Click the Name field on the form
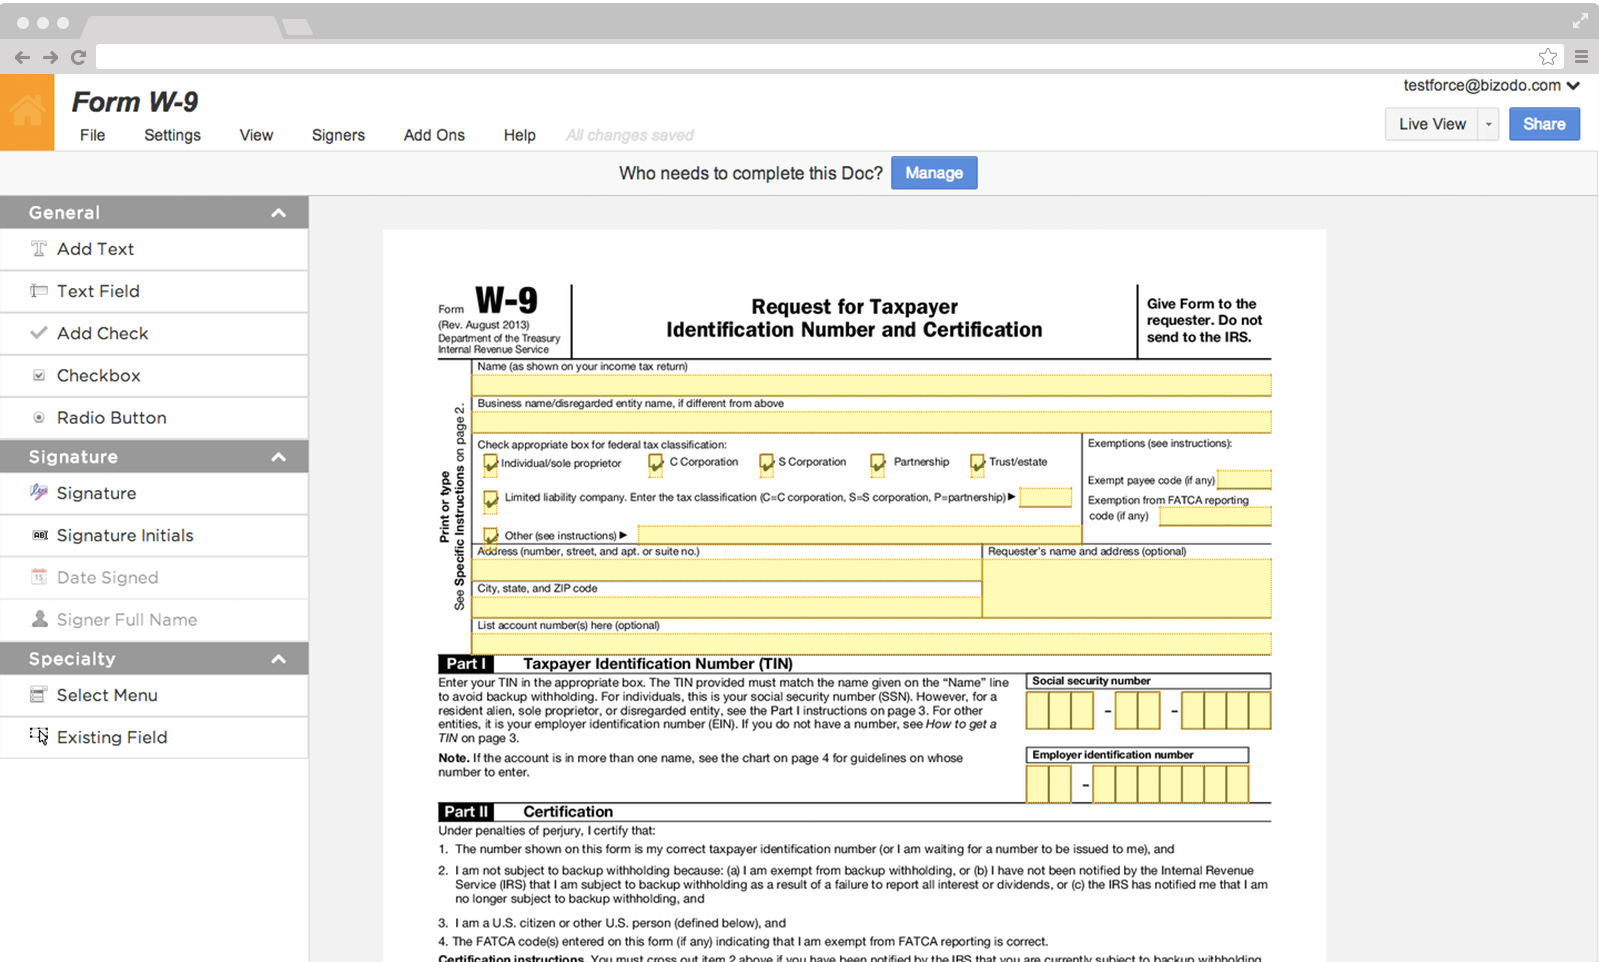The width and height of the screenshot is (1599, 962). (870, 385)
